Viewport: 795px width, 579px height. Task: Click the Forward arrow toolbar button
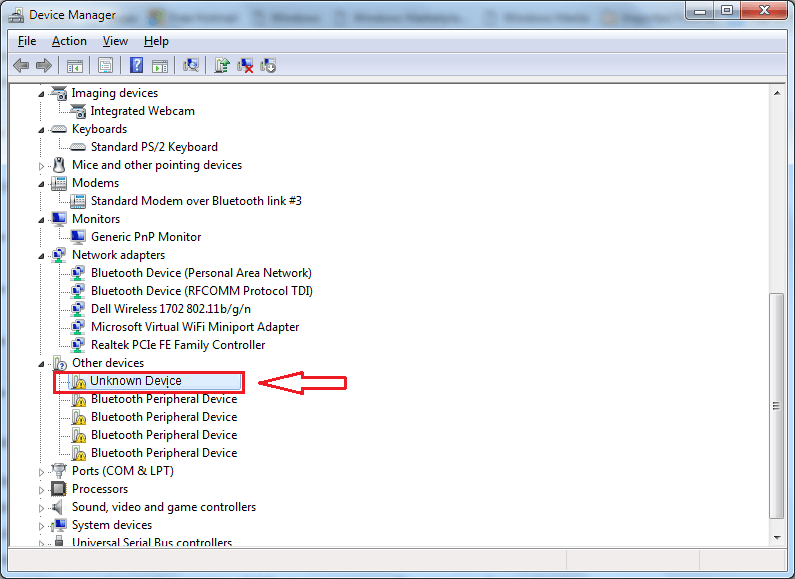pos(44,65)
